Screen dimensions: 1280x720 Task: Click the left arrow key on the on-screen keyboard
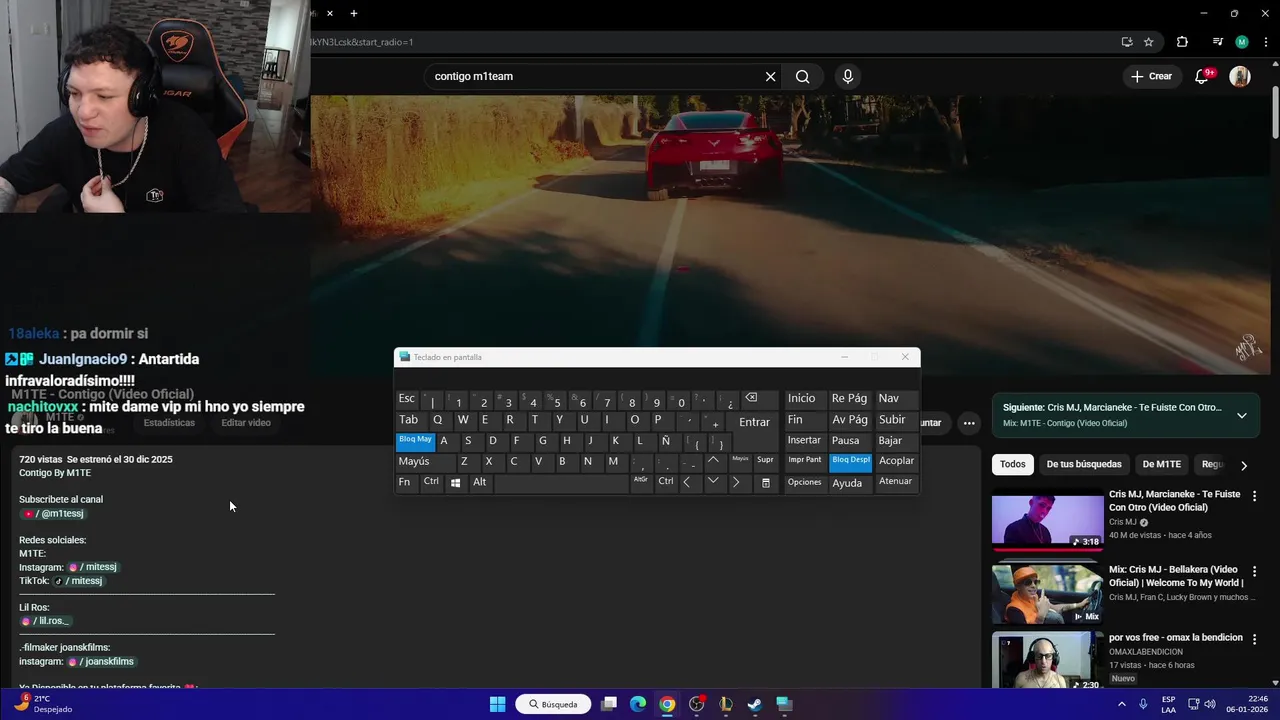coord(687,482)
